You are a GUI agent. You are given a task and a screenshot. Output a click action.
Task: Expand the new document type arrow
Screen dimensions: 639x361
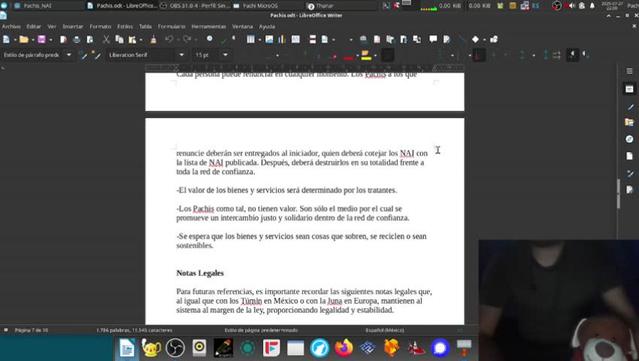point(15,40)
